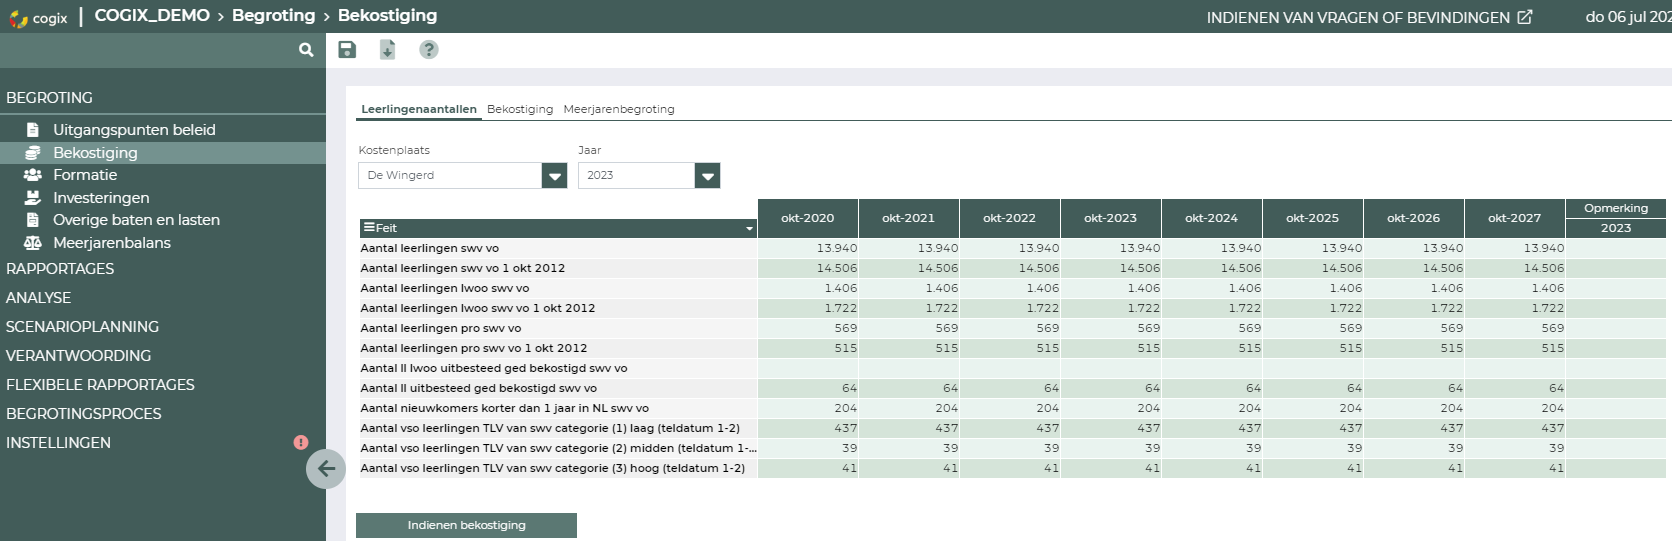
Task: Expand the Scenarioplanning section
Action: pos(82,327)
